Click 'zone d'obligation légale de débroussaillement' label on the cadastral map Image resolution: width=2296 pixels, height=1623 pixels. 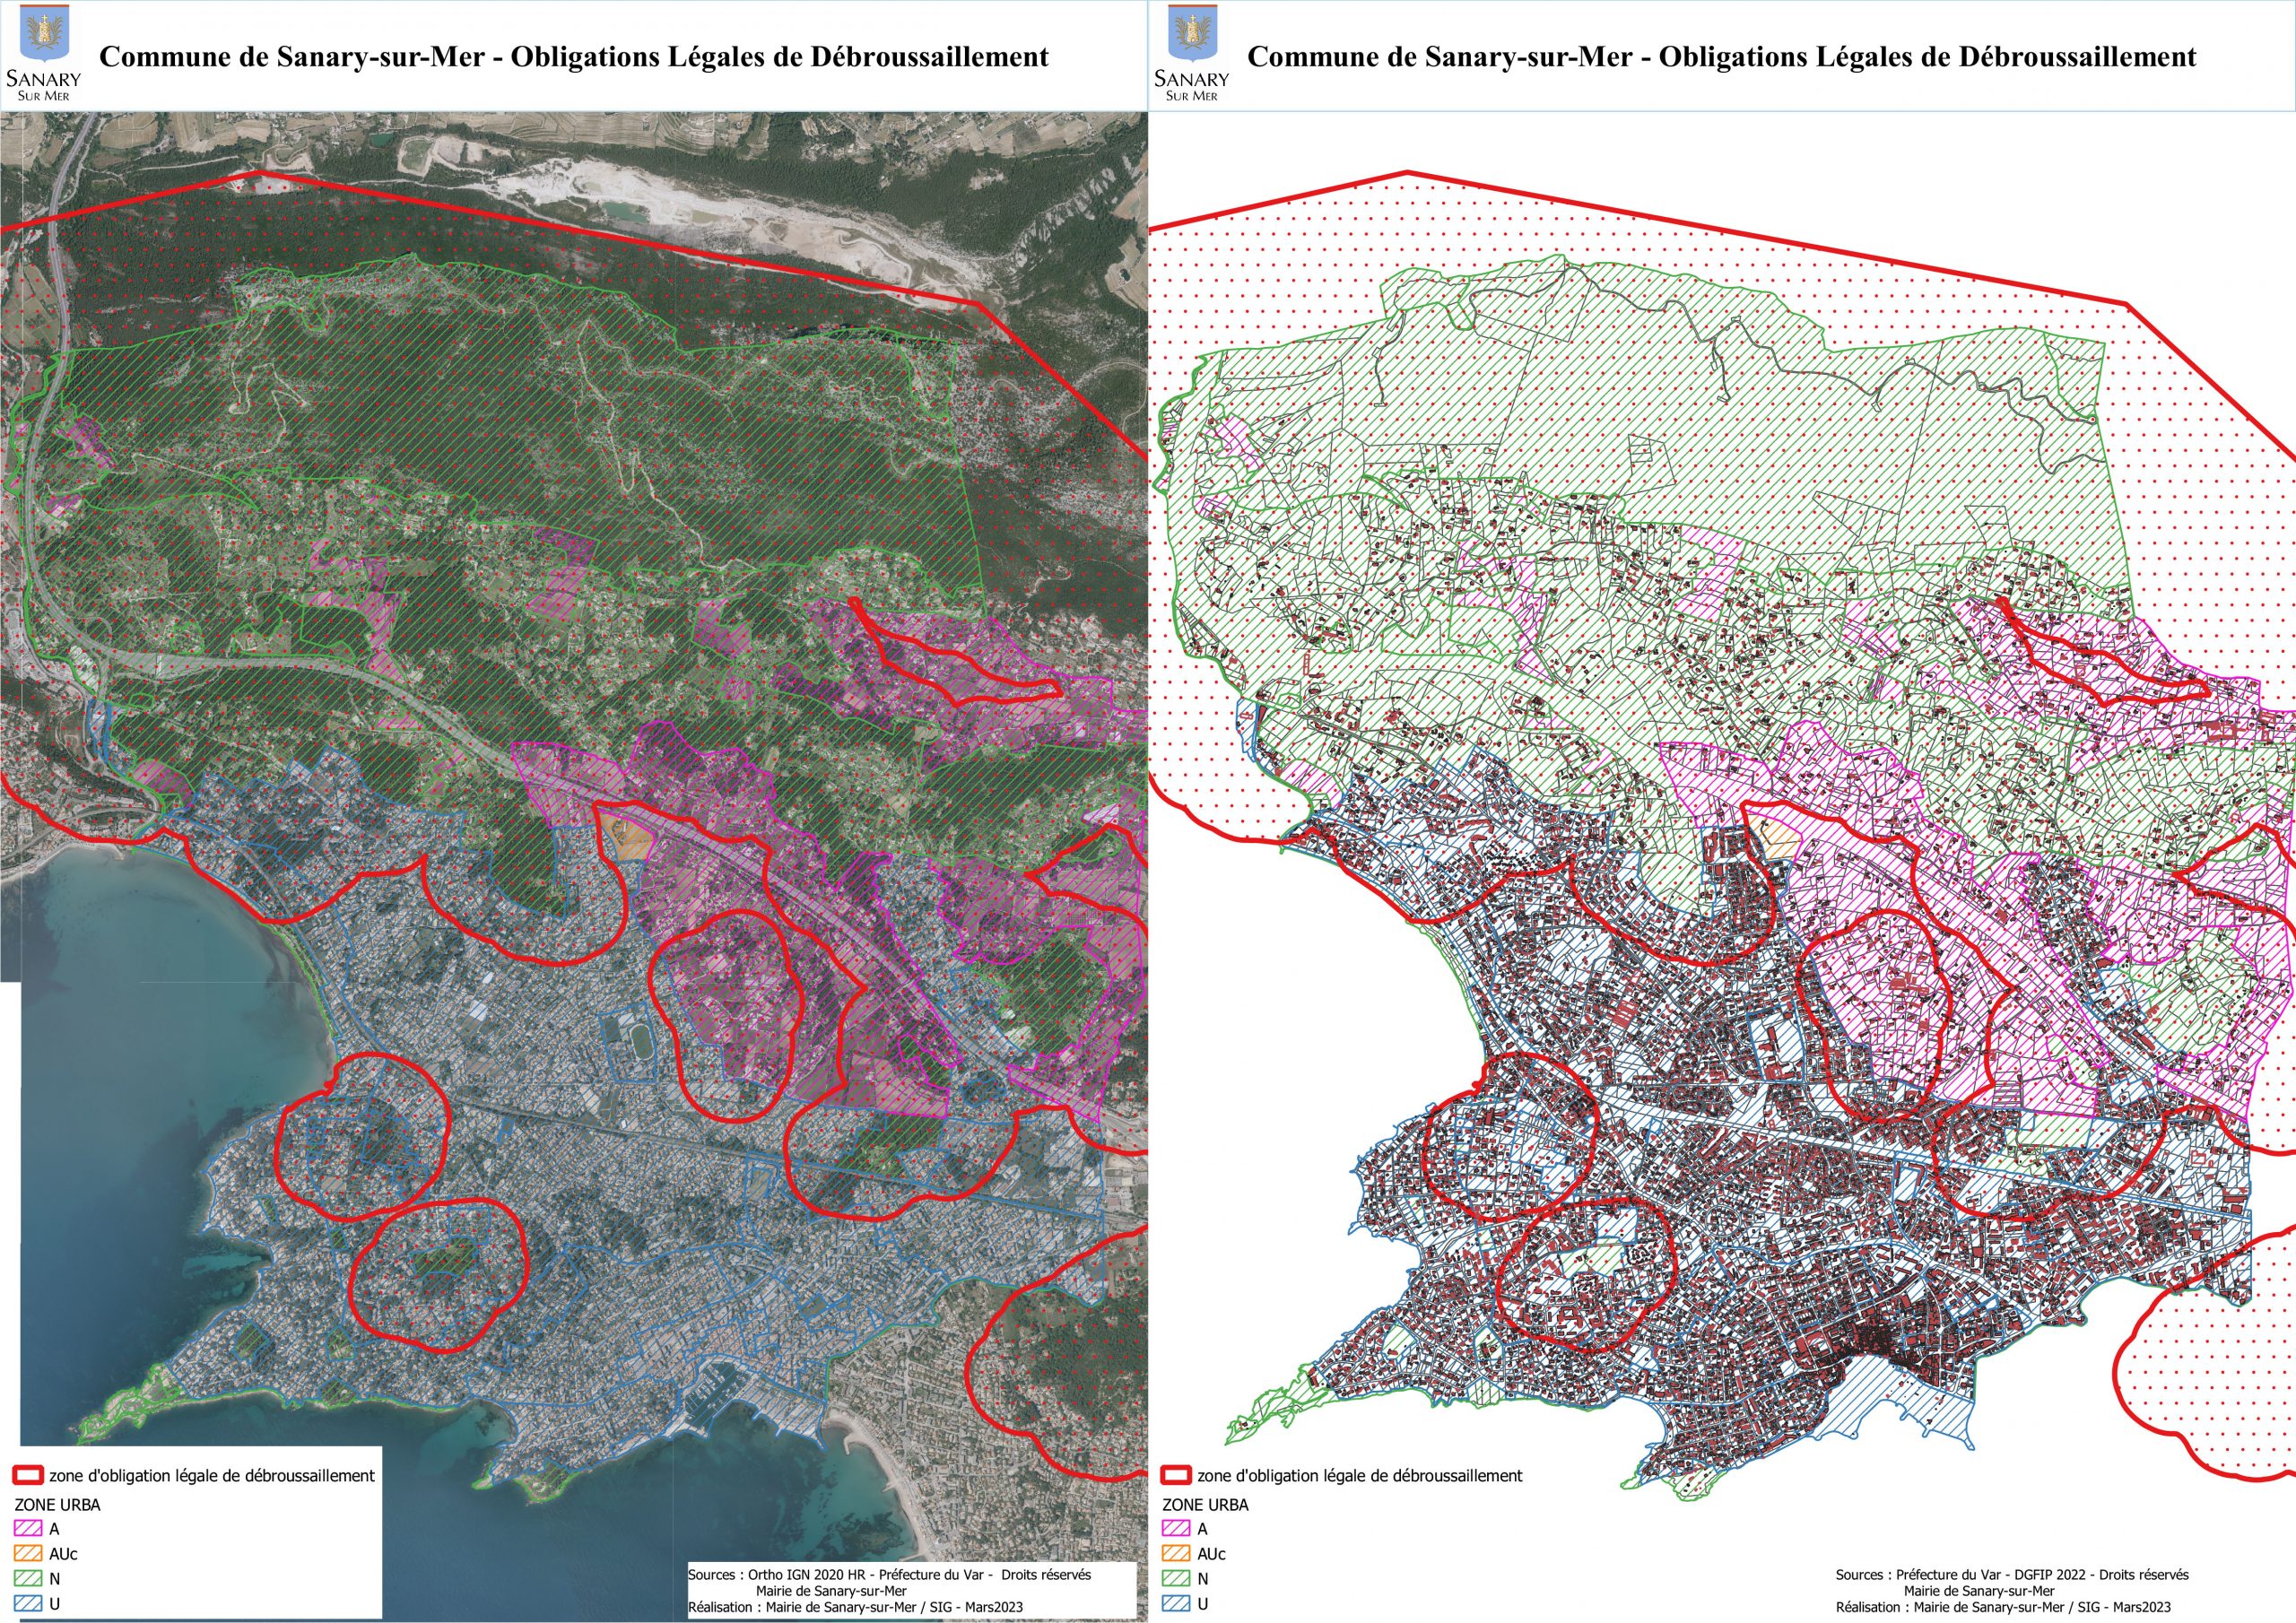[1360, 1475]
